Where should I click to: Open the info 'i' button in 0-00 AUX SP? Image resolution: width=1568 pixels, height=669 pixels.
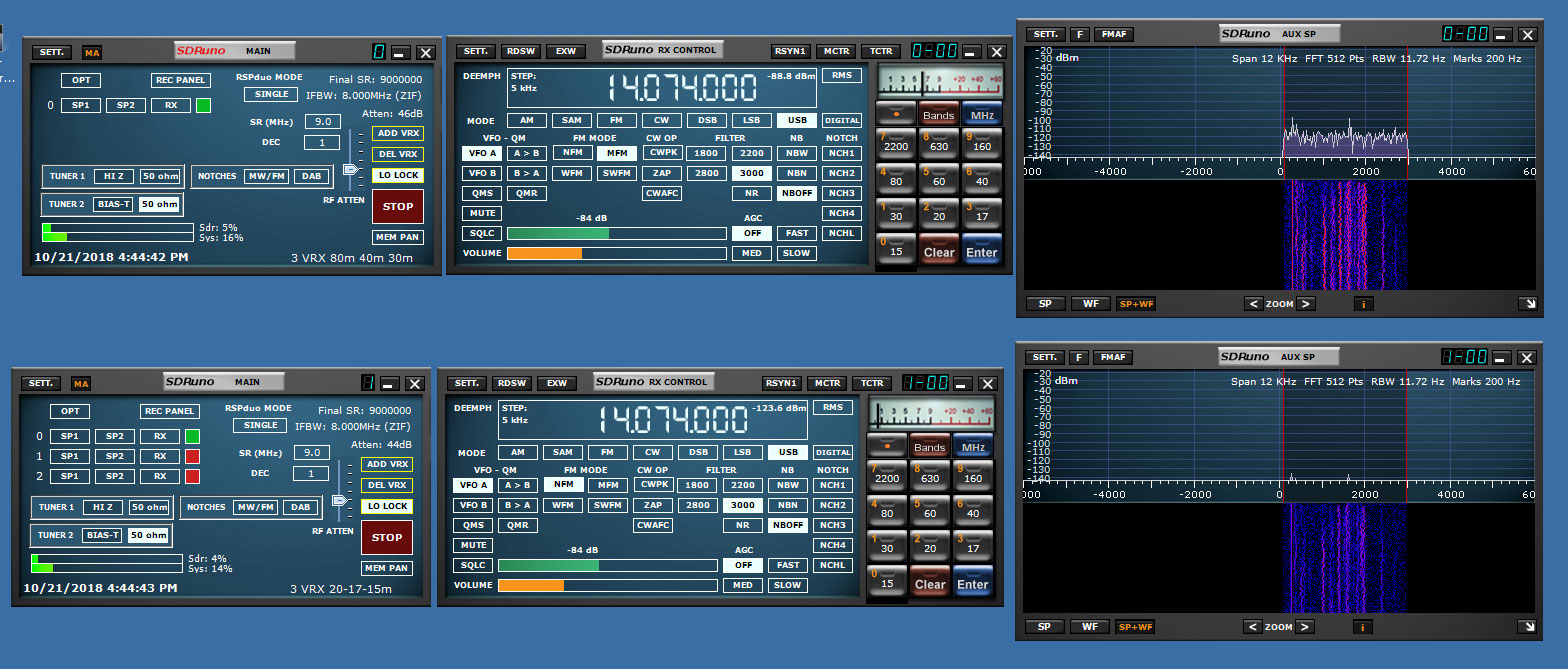1364,304
